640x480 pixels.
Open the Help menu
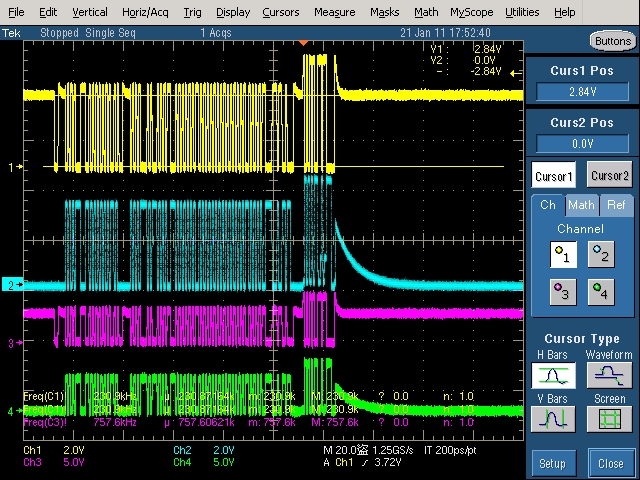(564, 12)
